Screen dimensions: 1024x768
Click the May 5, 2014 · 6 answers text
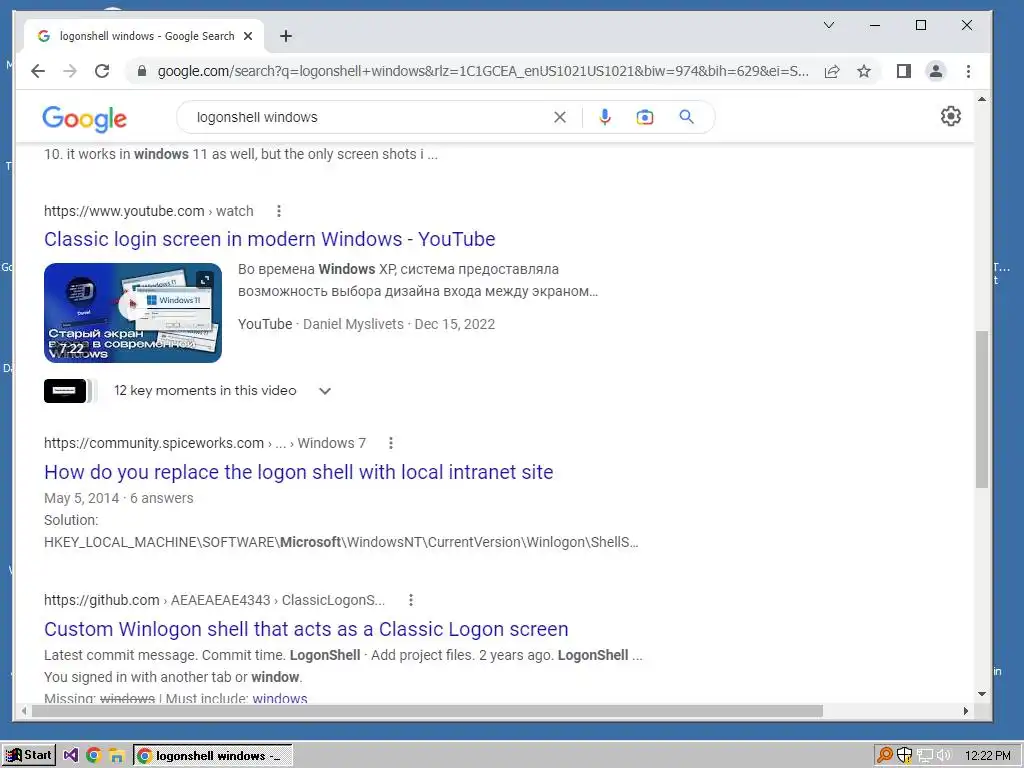click(x=119, y=498)
